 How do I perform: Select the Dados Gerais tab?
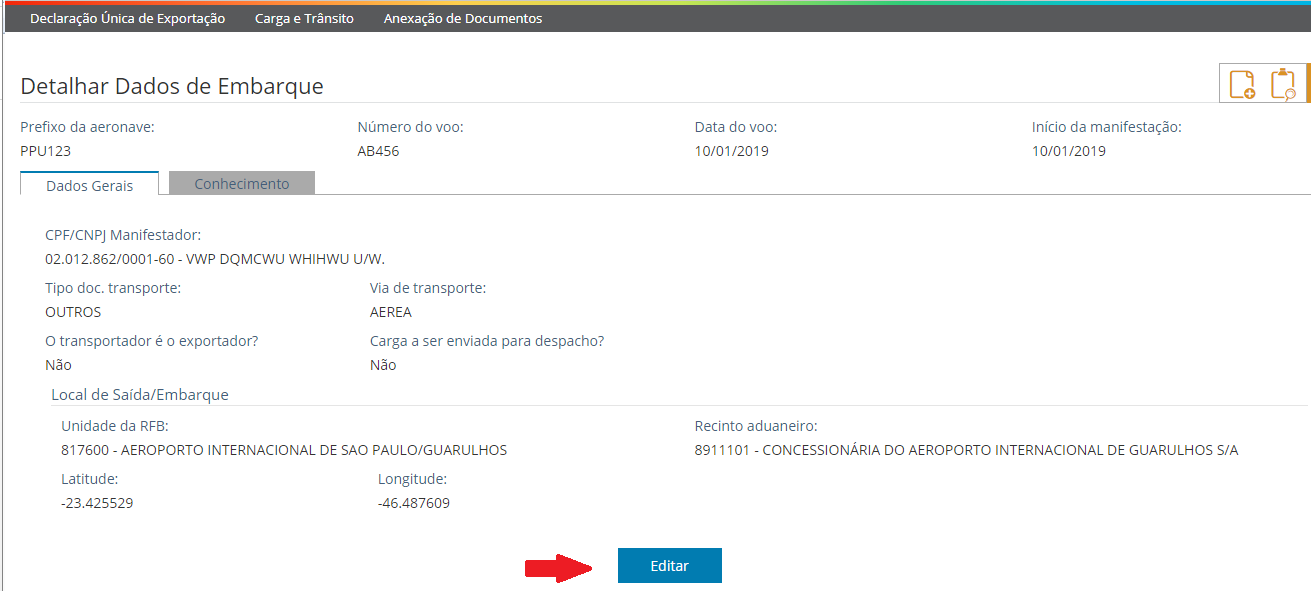[x=89, y=183]
